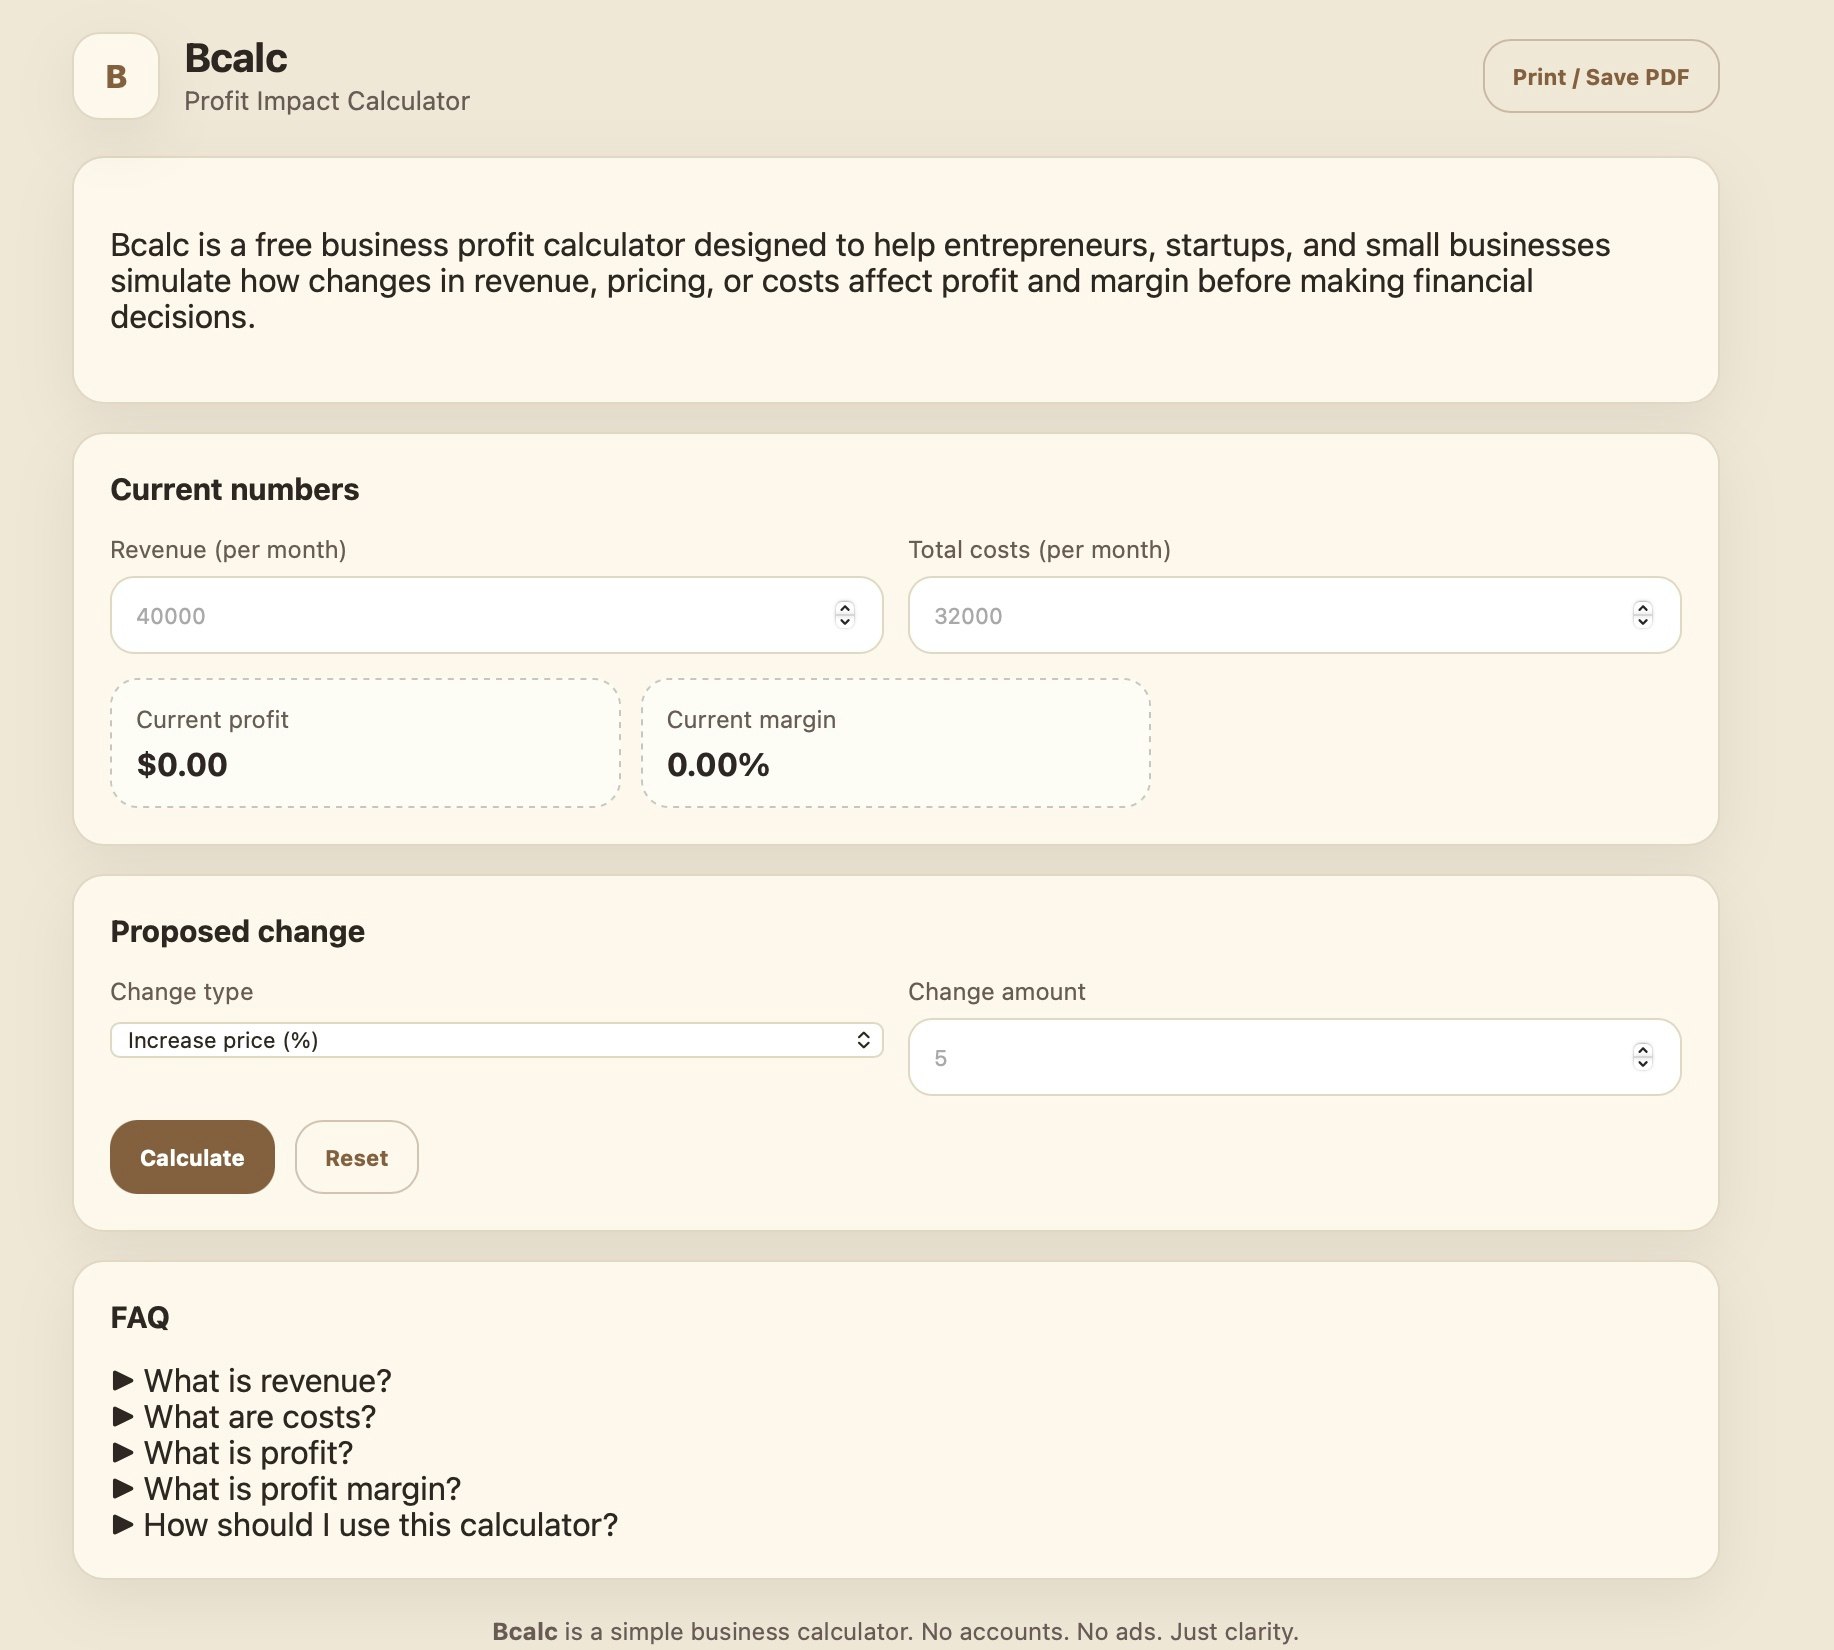Click the down arrow on Total costs stepper
This screenshot has height=1650, width=1834.
[x=1644, y=622]
